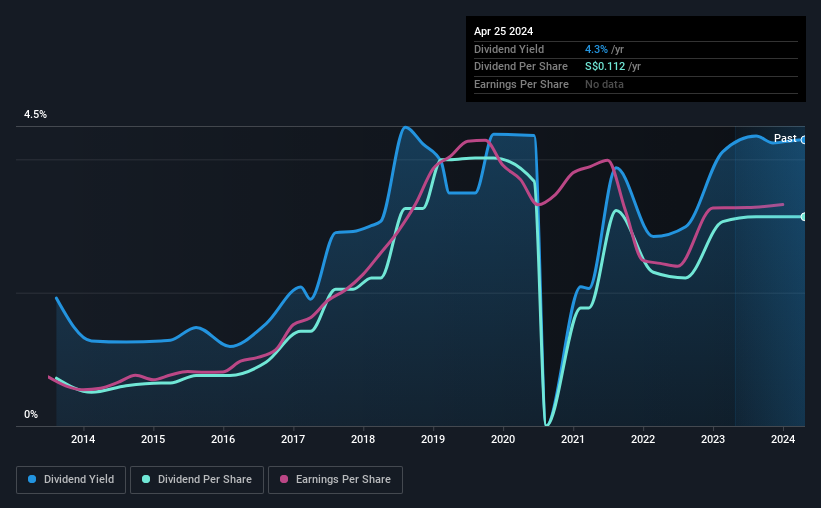Click the 2015 x-axis label
The width and height of the screenshot is (821, 508).
coord(153,439)
